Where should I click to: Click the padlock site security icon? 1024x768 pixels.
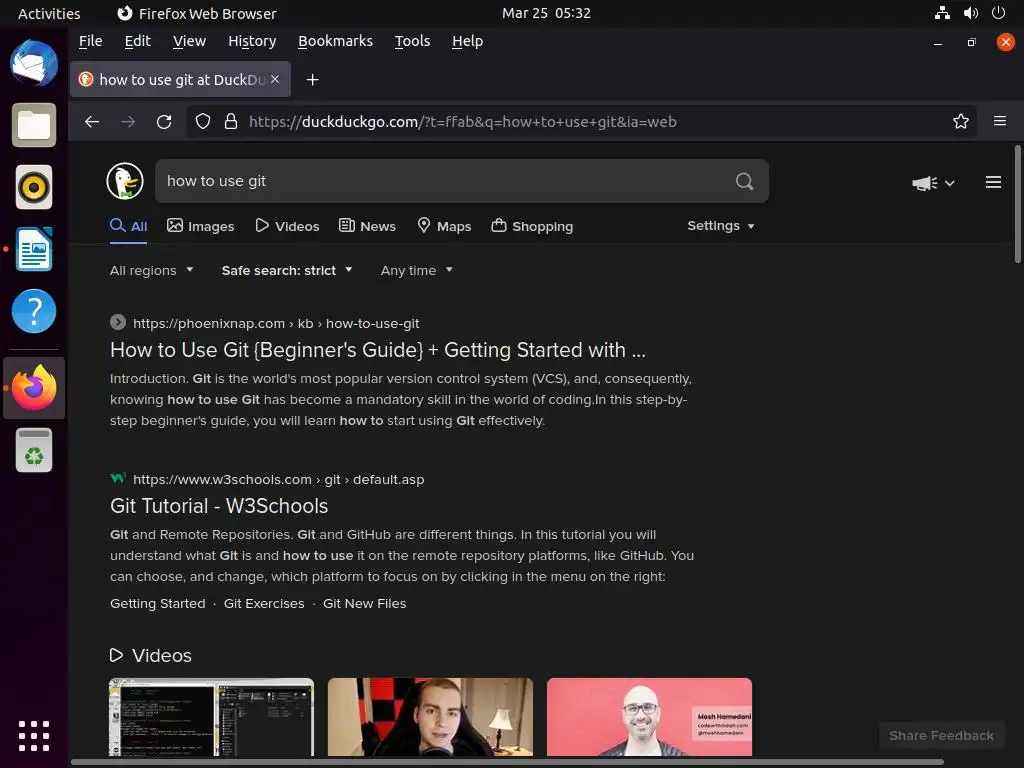pos(231,121)
